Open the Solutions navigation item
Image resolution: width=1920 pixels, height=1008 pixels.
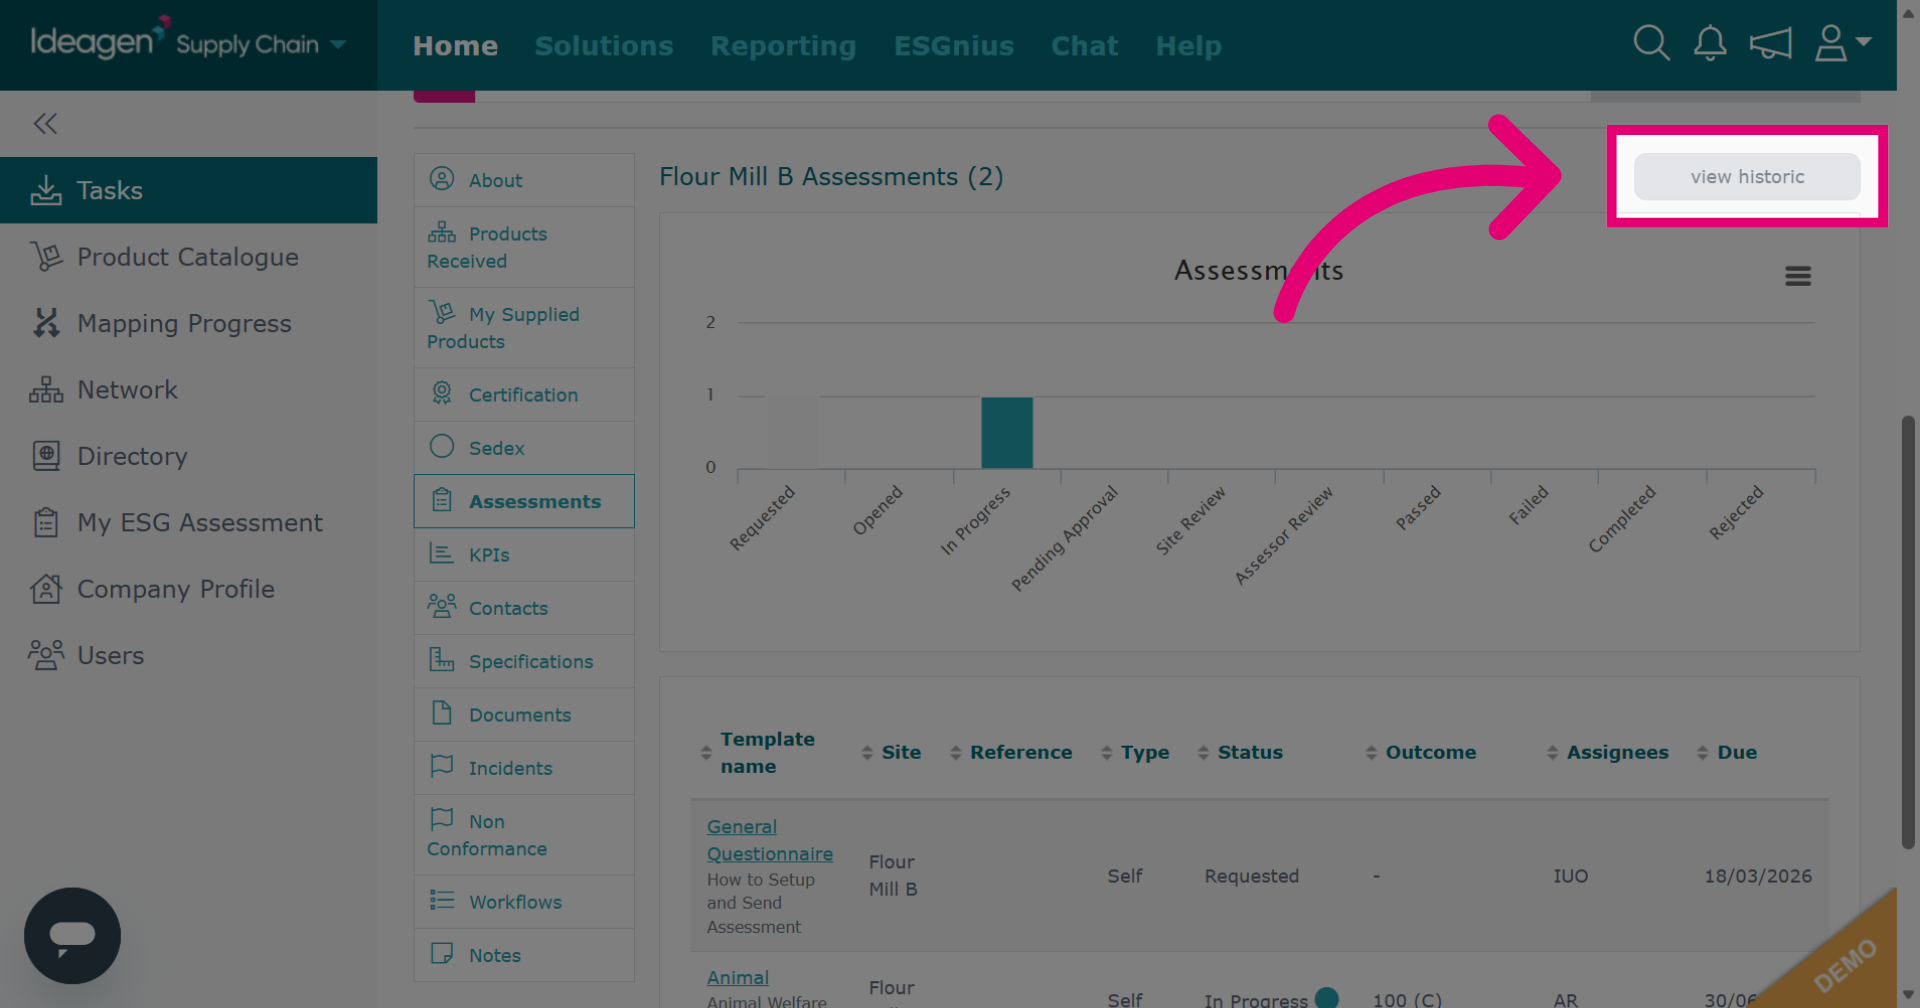click(x=604, y=46)
